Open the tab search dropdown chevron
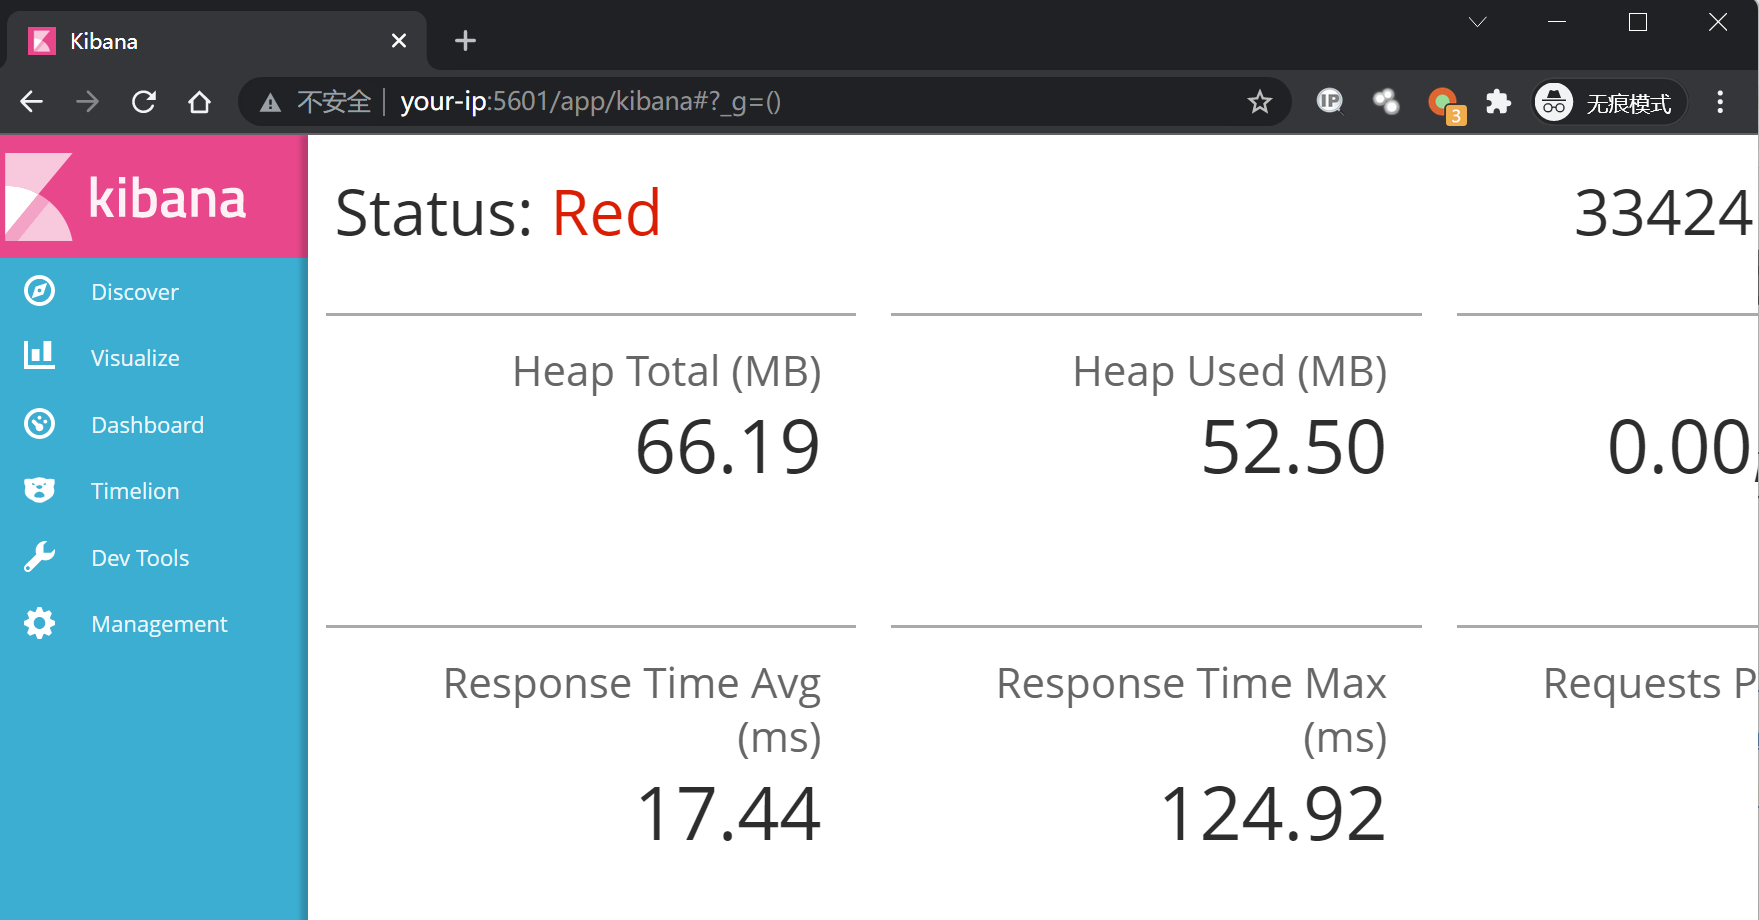 point(1477,22)
